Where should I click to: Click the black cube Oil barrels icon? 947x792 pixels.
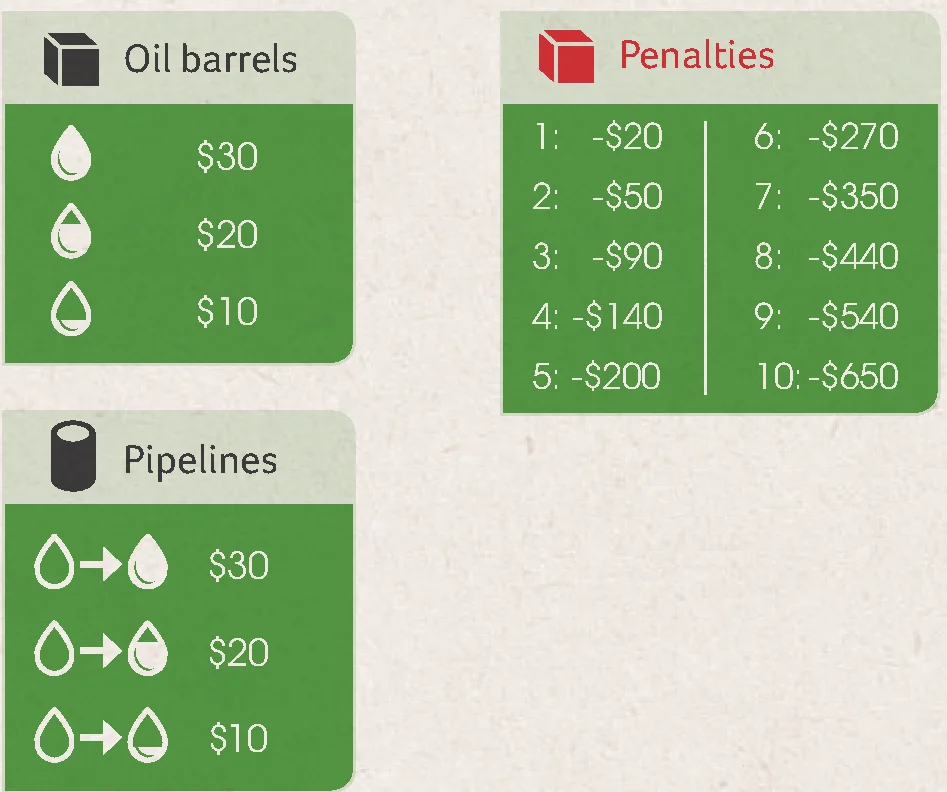71,59
